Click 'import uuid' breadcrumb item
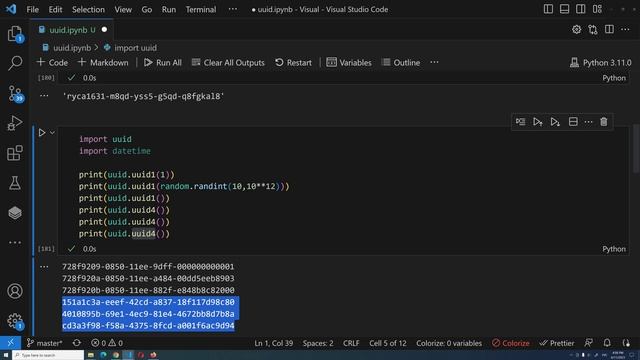Screen dimensions: 640x360 135,48
